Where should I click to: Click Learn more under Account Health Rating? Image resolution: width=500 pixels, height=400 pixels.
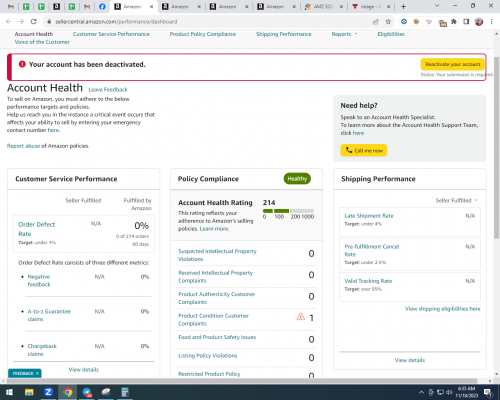point(214,229)
